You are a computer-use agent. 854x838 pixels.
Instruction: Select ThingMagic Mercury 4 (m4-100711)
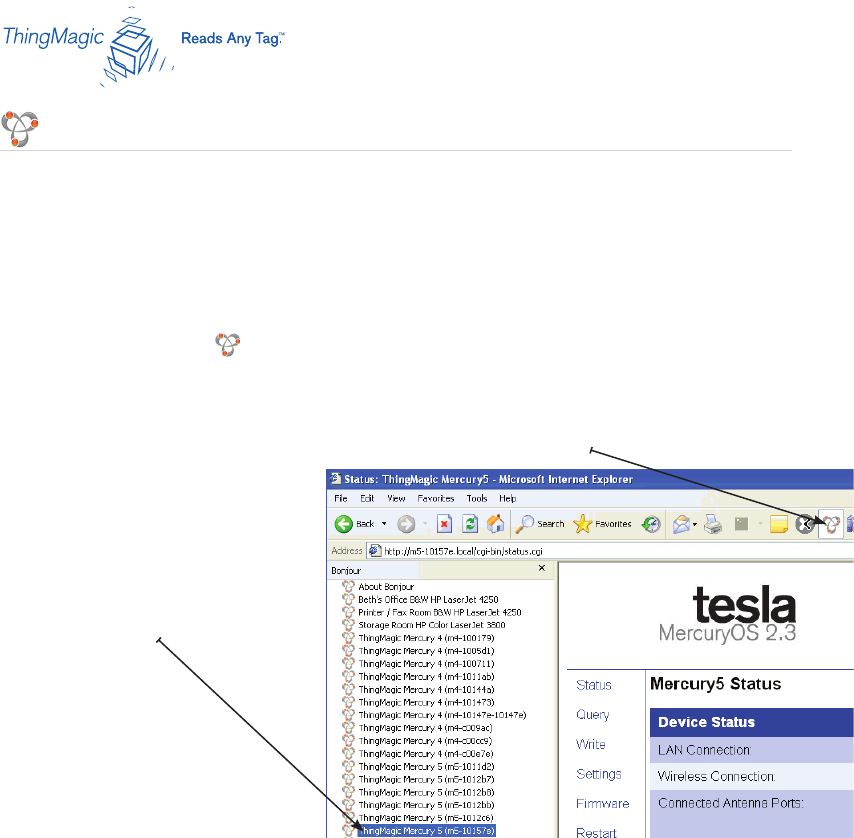(x=426, y=664)
